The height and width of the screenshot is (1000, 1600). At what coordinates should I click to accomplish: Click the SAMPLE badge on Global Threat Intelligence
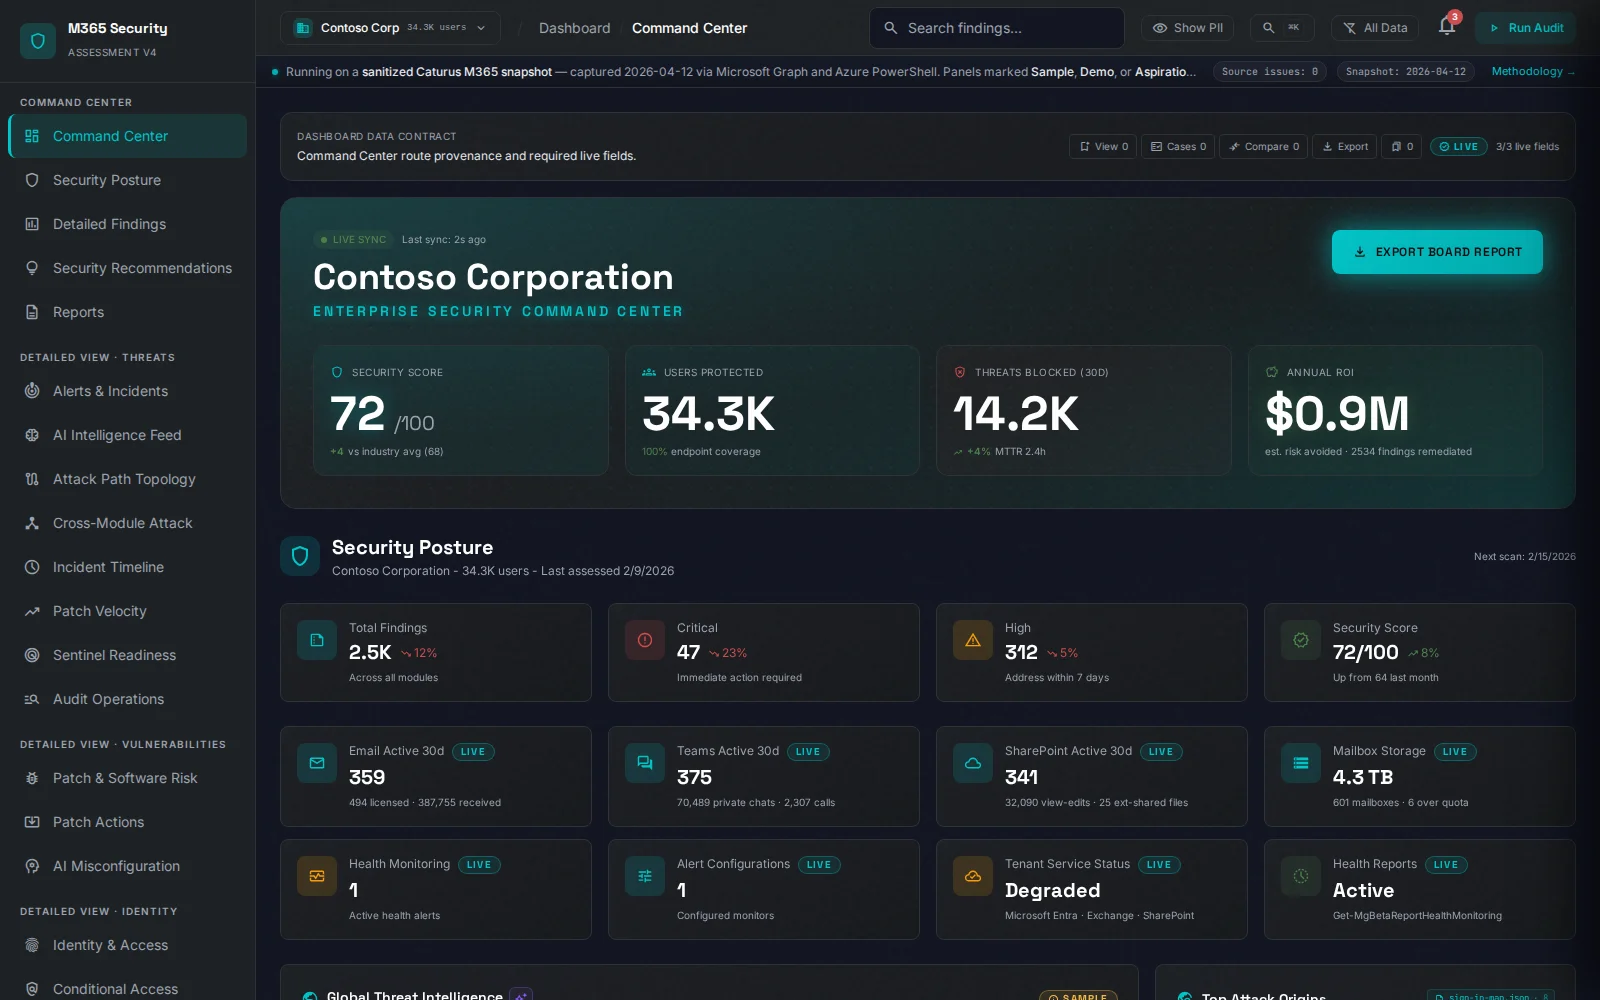(x=1078, y=996)
